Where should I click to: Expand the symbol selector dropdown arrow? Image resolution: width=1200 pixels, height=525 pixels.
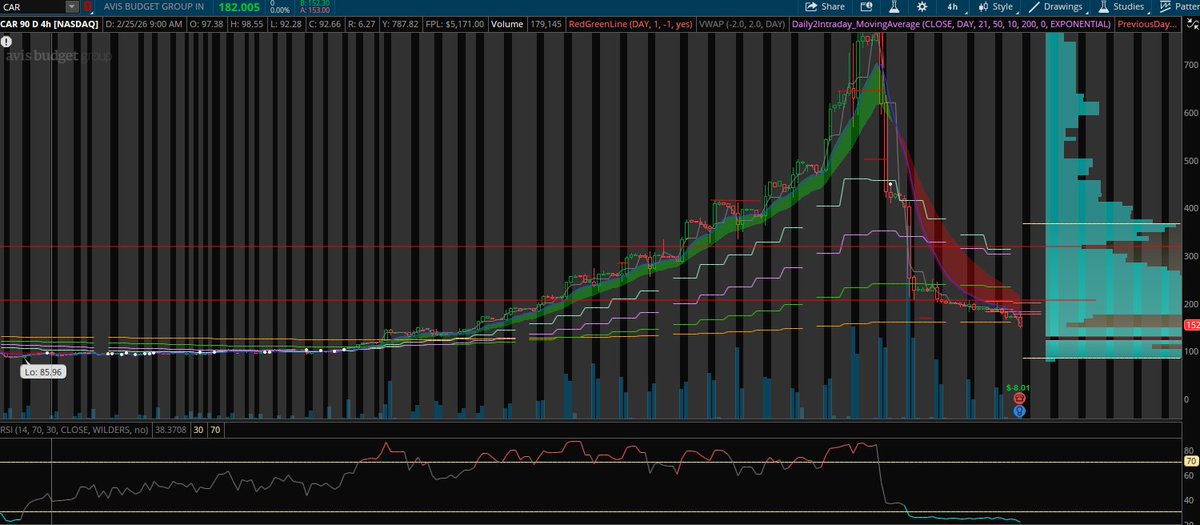point(71,7)
